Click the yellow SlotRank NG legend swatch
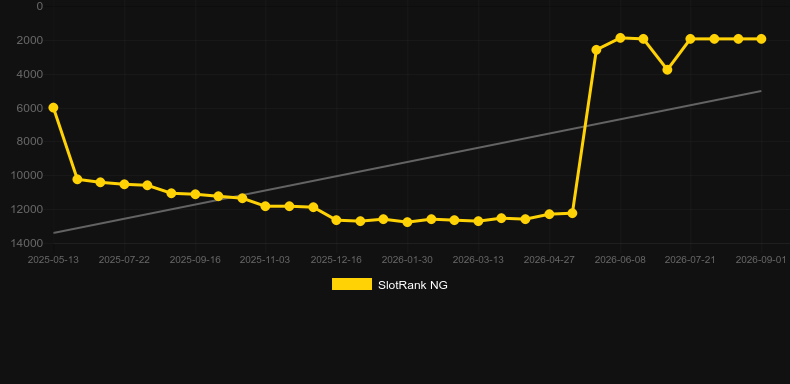 pos(352,284)
